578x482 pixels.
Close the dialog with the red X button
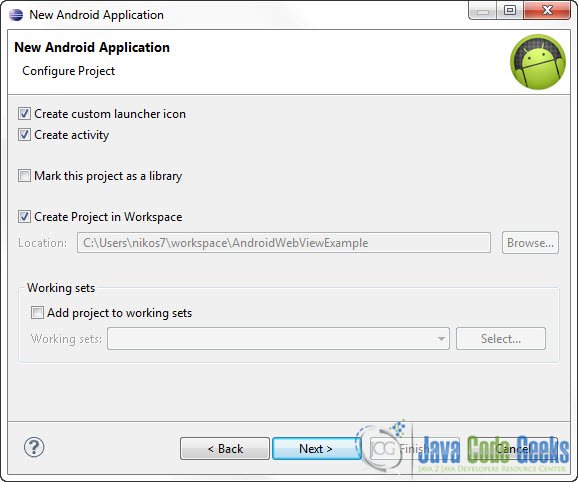pos(547,11)
